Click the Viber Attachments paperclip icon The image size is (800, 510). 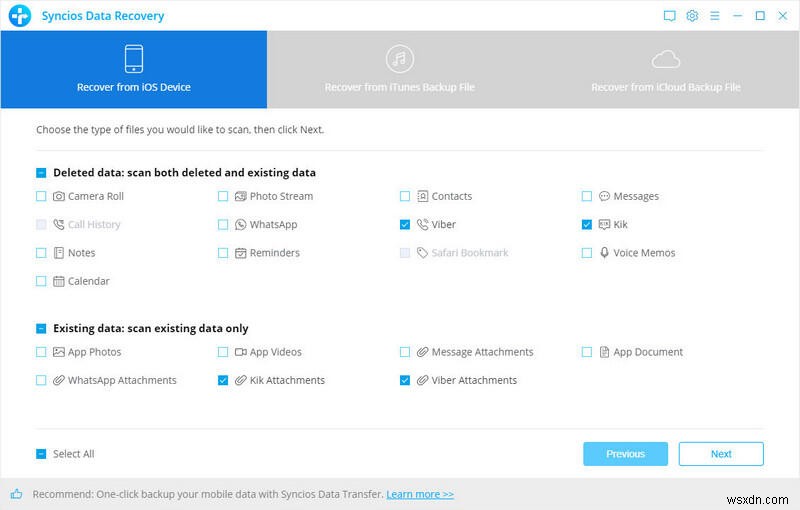422,380
